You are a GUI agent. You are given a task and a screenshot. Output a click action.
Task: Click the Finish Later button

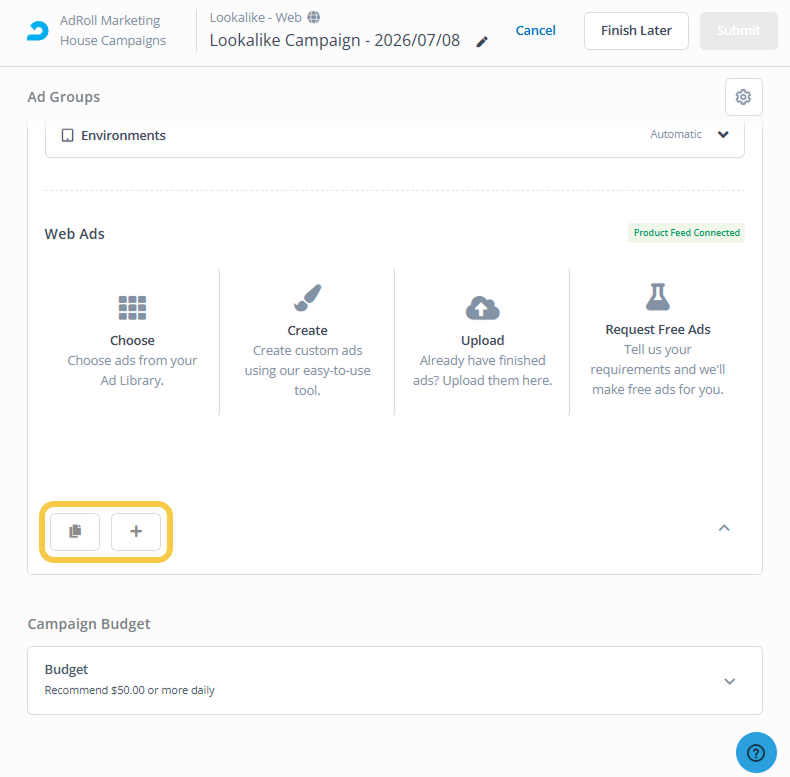coord(636,31)
